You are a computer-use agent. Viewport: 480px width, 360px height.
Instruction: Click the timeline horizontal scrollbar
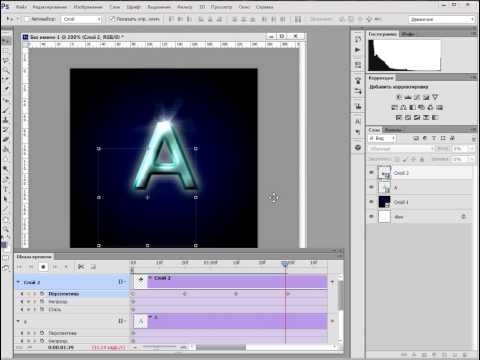(221, 347)
